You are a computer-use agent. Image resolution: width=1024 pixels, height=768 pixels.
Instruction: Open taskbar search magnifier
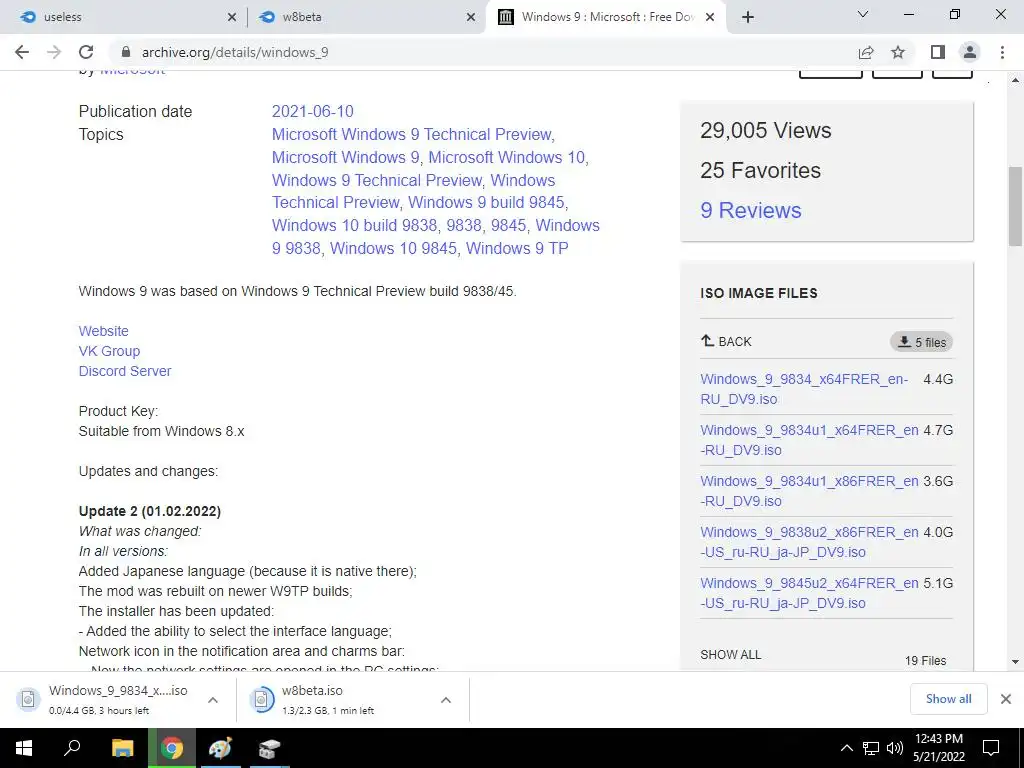[x=72, y=748]
